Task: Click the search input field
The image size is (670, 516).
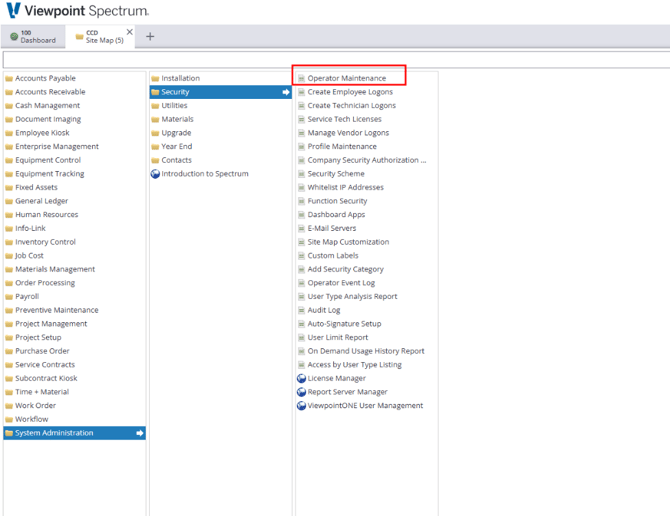Action: point(336,60)
